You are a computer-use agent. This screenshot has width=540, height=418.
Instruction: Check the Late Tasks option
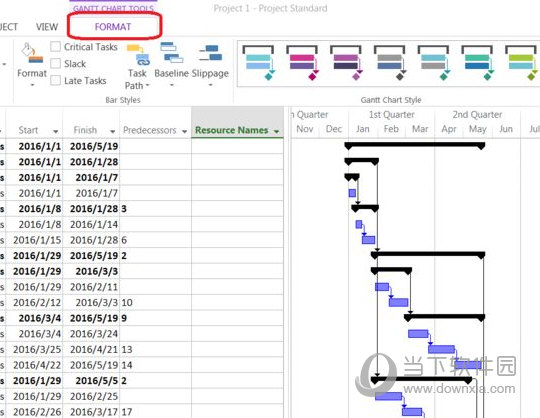tap(55, 80)
